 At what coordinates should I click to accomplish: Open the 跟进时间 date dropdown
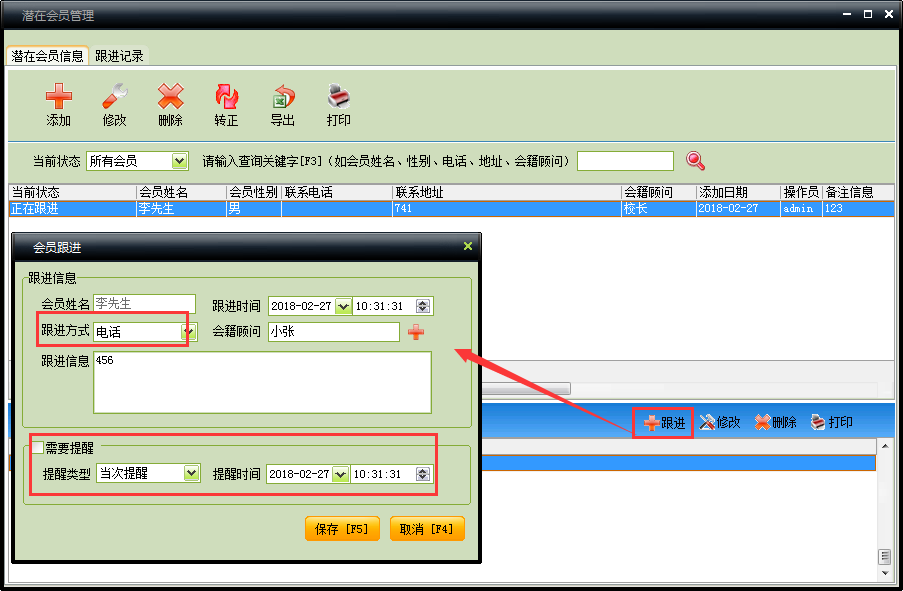click(x=343, y=306)
